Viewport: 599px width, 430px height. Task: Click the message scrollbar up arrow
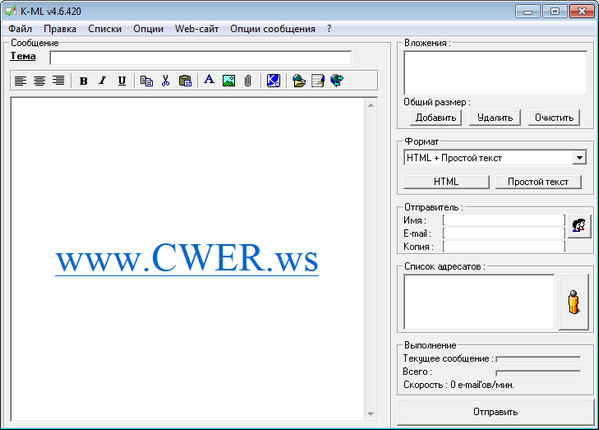pos(371,105)
